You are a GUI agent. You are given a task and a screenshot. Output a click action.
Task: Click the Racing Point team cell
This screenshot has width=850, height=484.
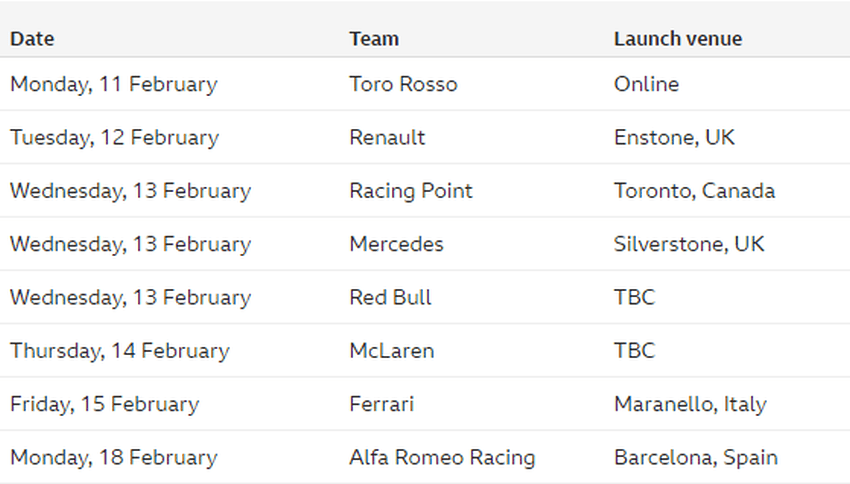(411, 191)
